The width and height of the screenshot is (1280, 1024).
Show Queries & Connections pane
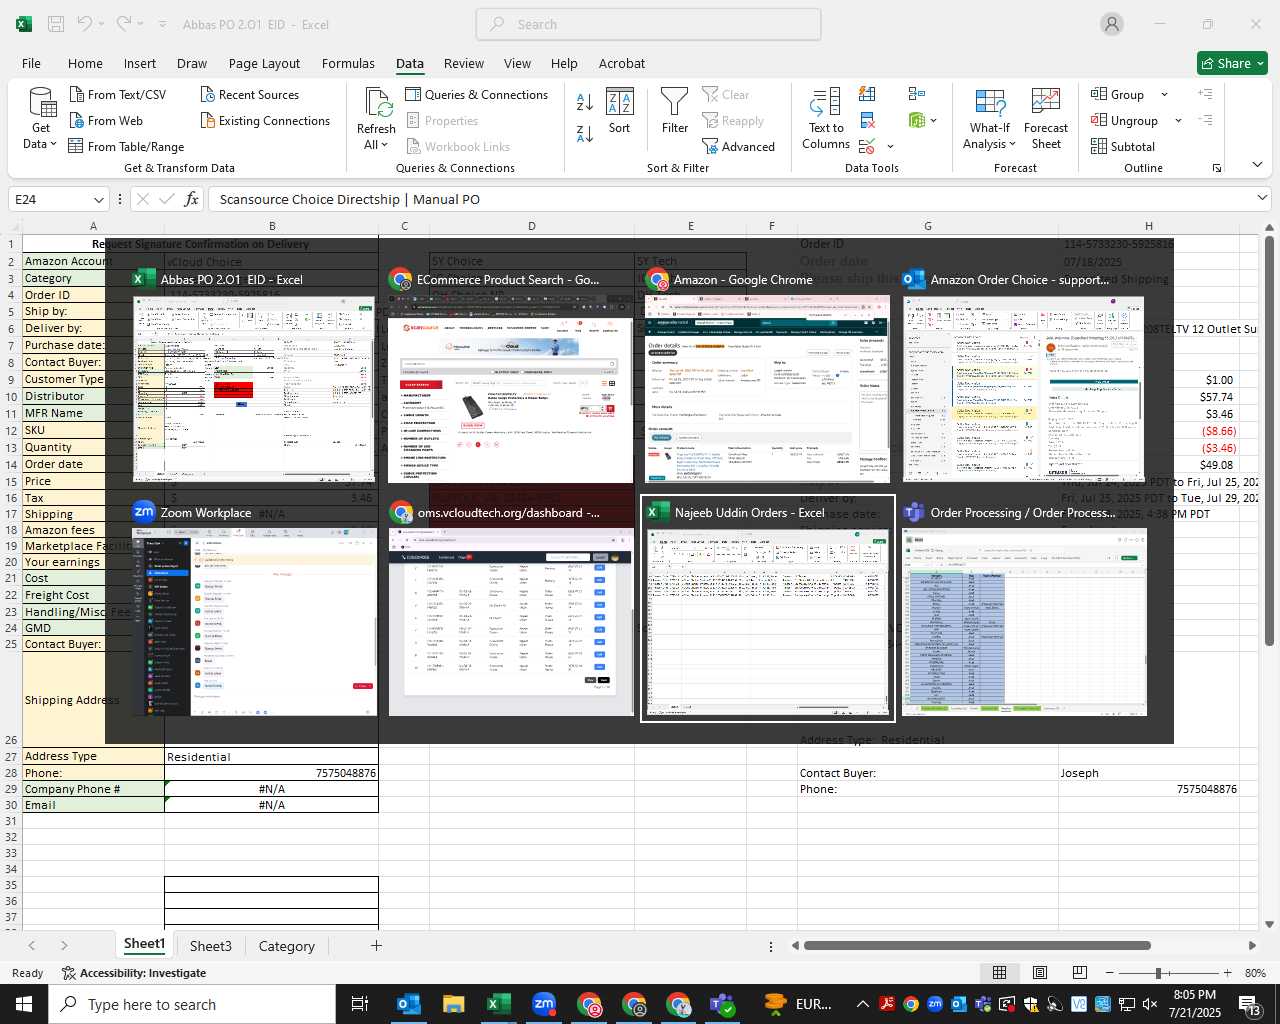(477, 94)
